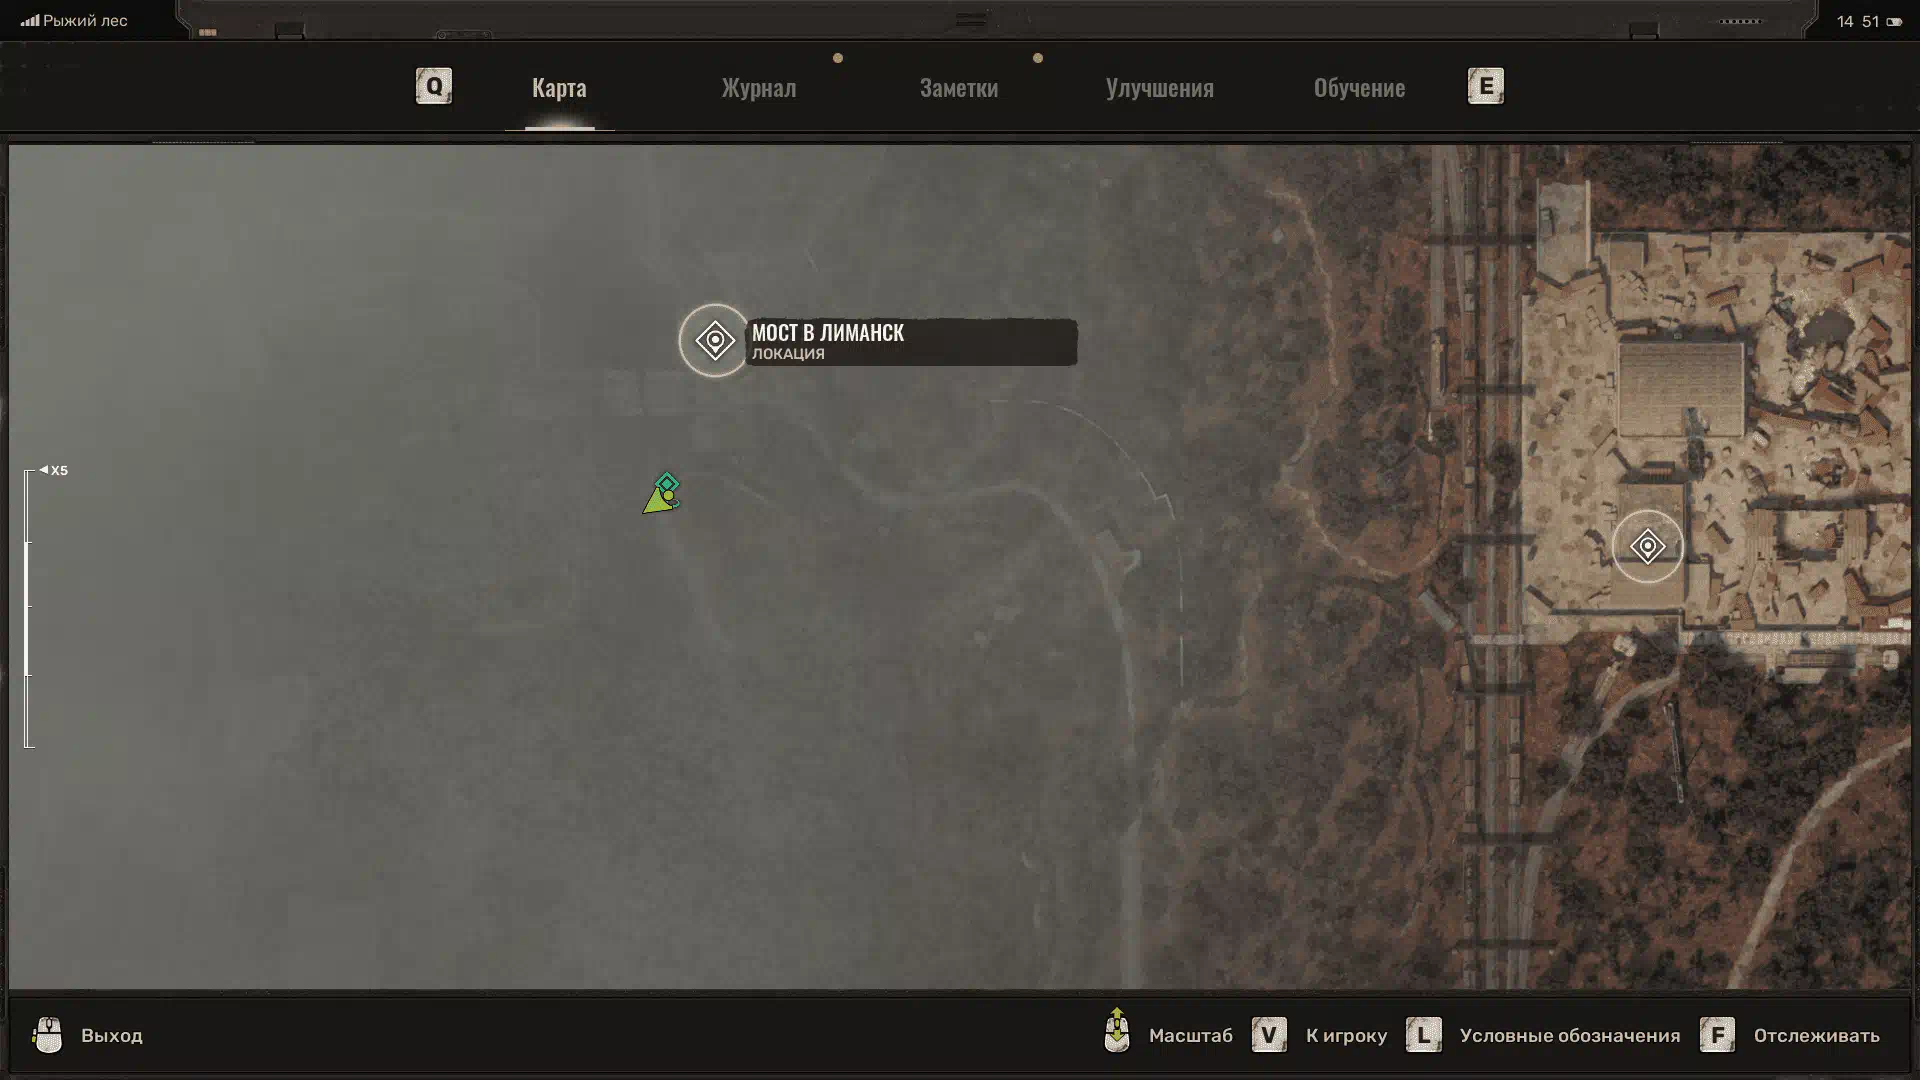Image resolution: width=1920 pixels, height=1080 pixels.
Task: Click Отслеживать to track location
Action: [1816, 1035]
